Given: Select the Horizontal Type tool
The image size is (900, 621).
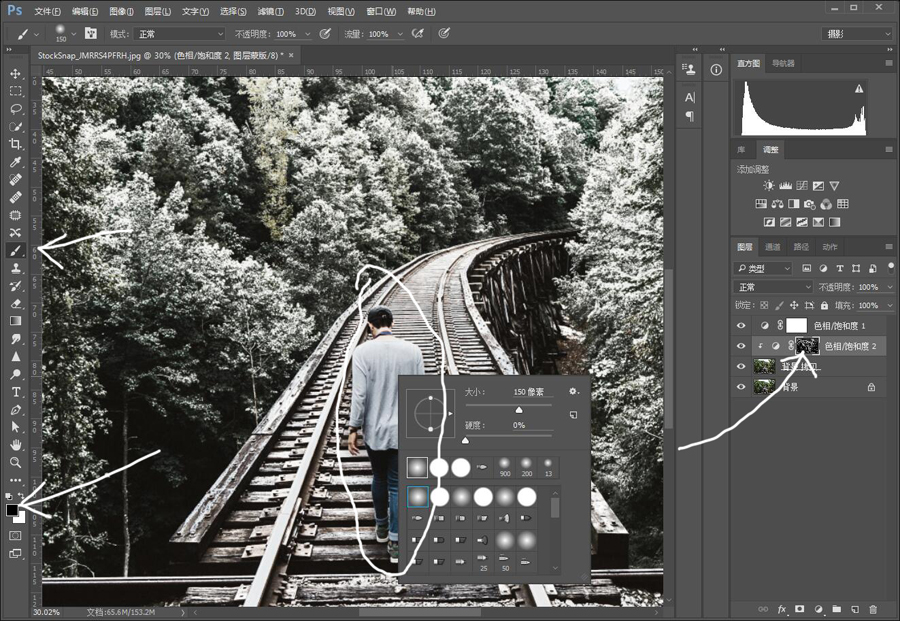Looking at the screenshot, I should click(x=15, y=392).
